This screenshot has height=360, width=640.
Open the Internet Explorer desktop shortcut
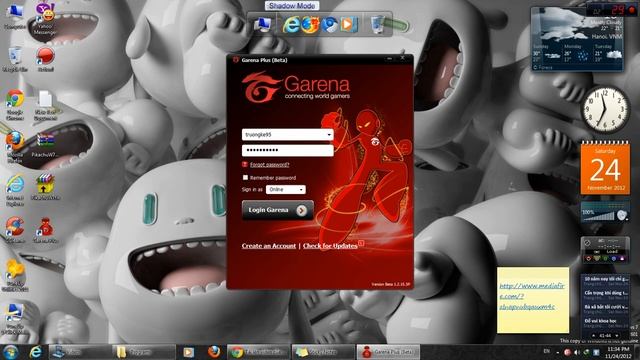pos(15,190)
